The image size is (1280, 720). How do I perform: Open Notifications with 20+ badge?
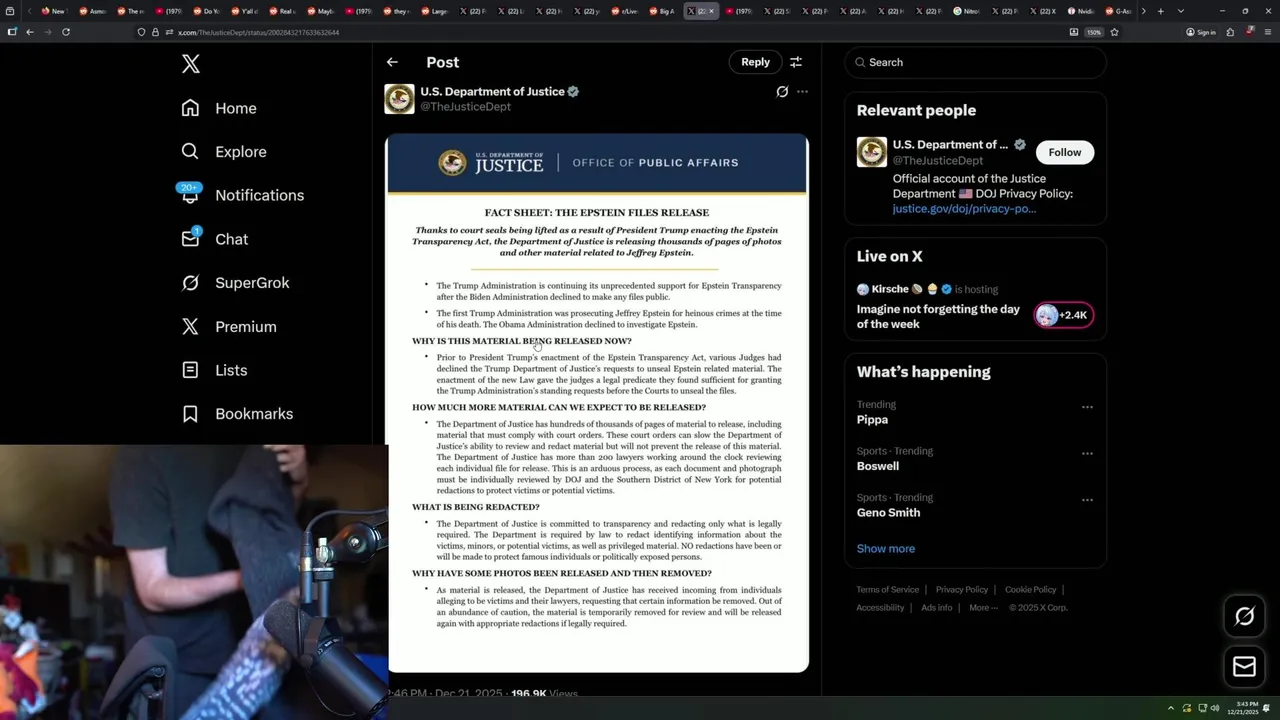tap(242, 195)
